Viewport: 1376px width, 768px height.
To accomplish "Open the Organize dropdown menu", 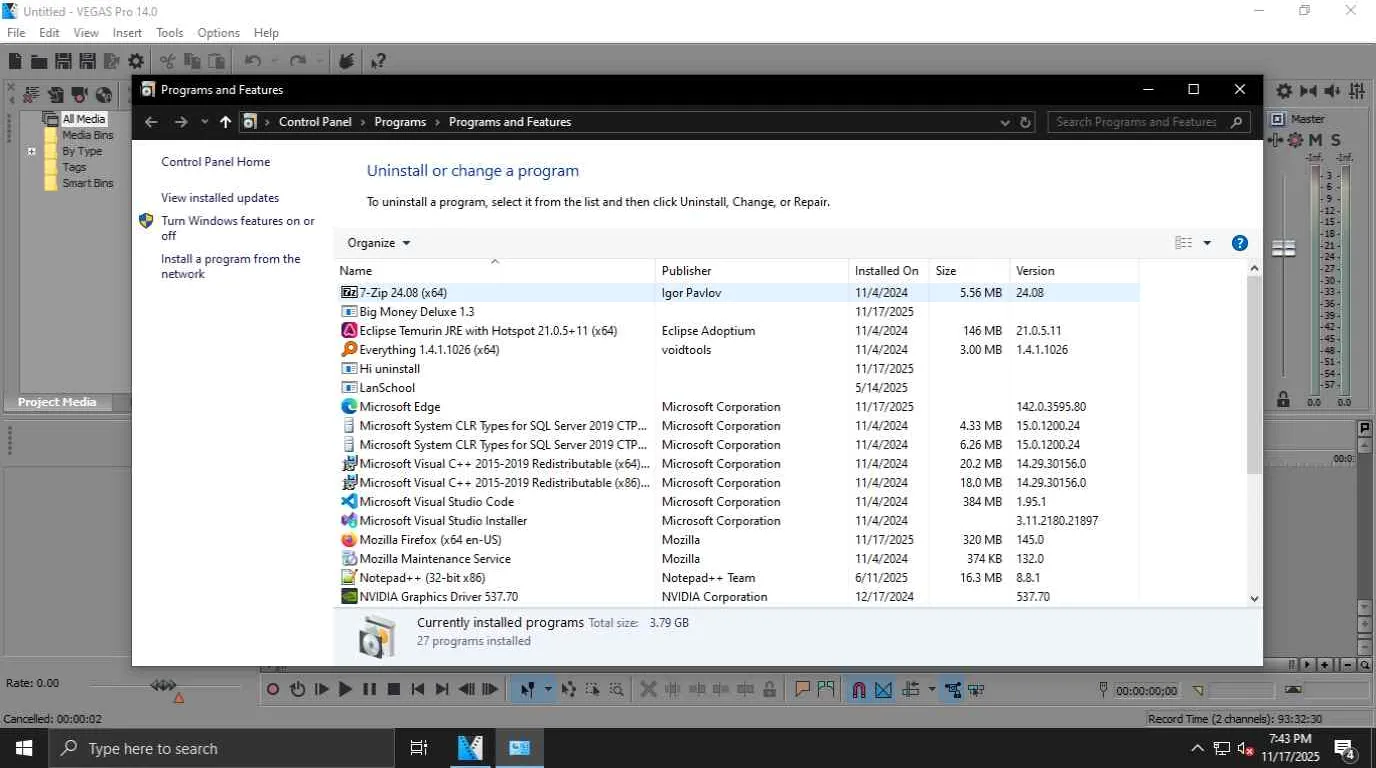I will click(x=379, y=243).
